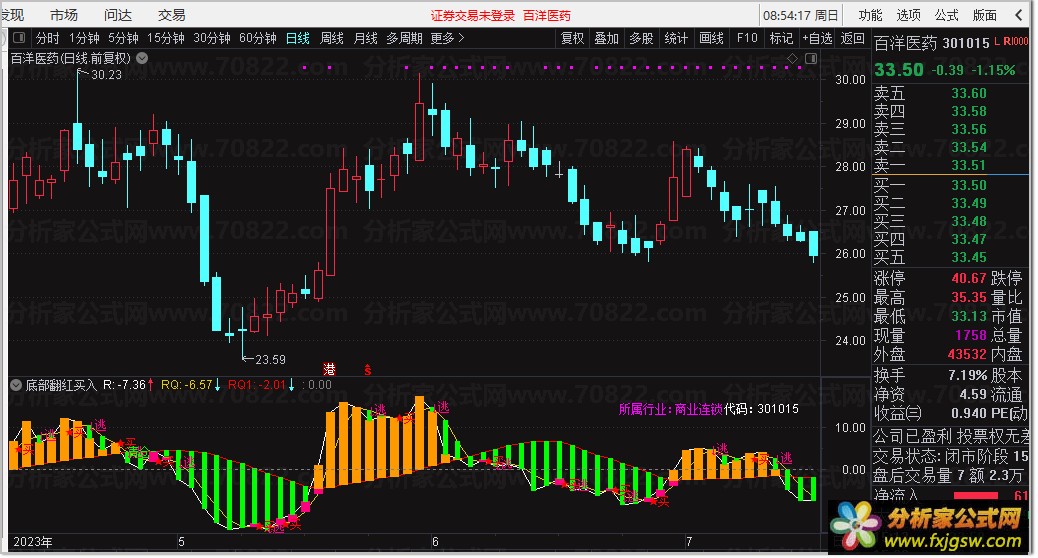Click the panel layout icon above chart
The height and width of the screenshot is (558, 1038).
810,59
